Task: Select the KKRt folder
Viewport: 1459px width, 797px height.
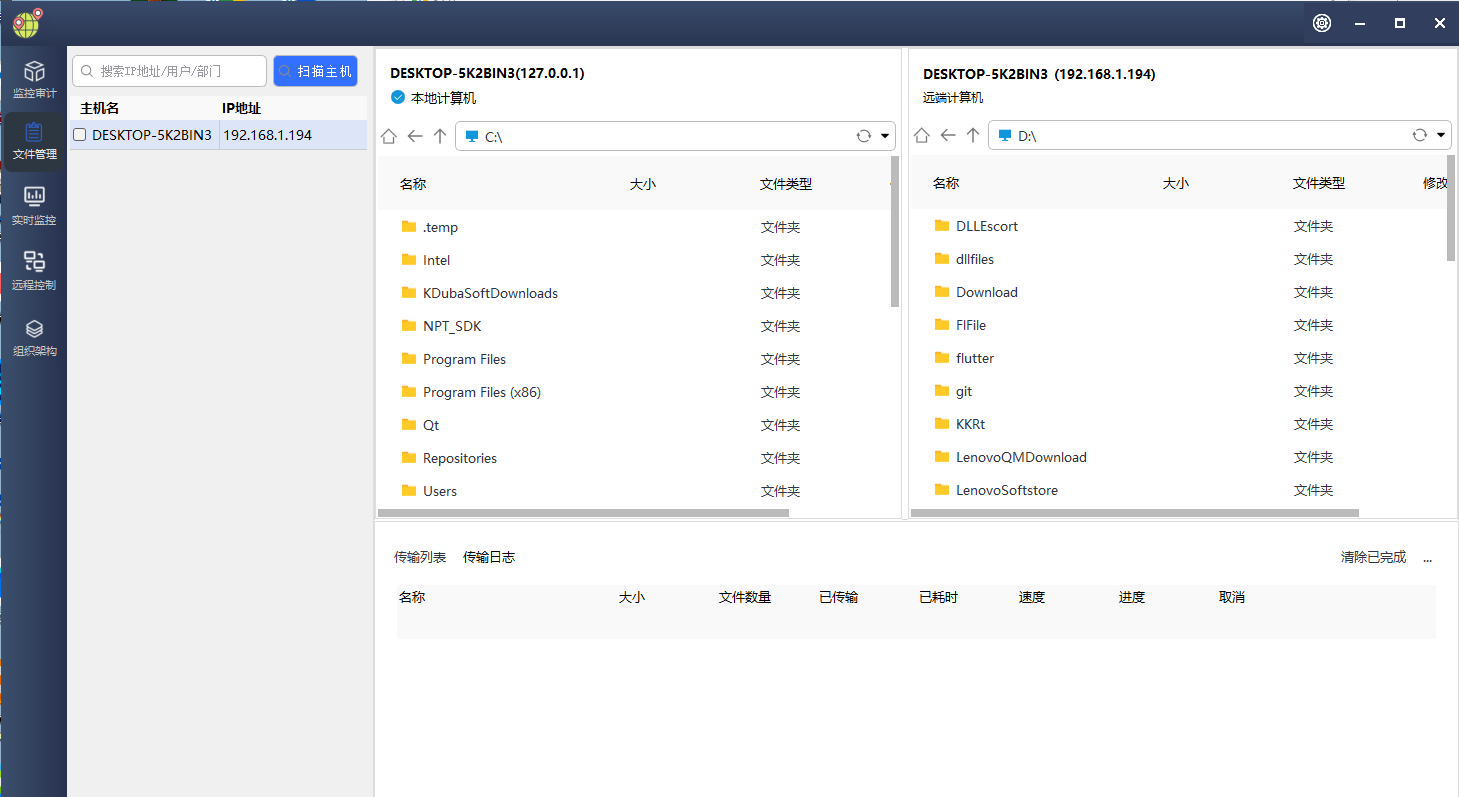Action: click(x=970, y=424)
